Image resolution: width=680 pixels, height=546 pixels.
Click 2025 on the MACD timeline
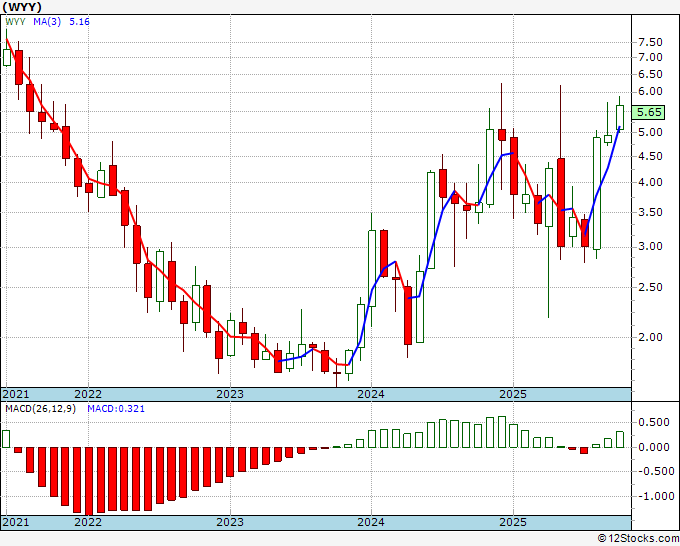513,522
